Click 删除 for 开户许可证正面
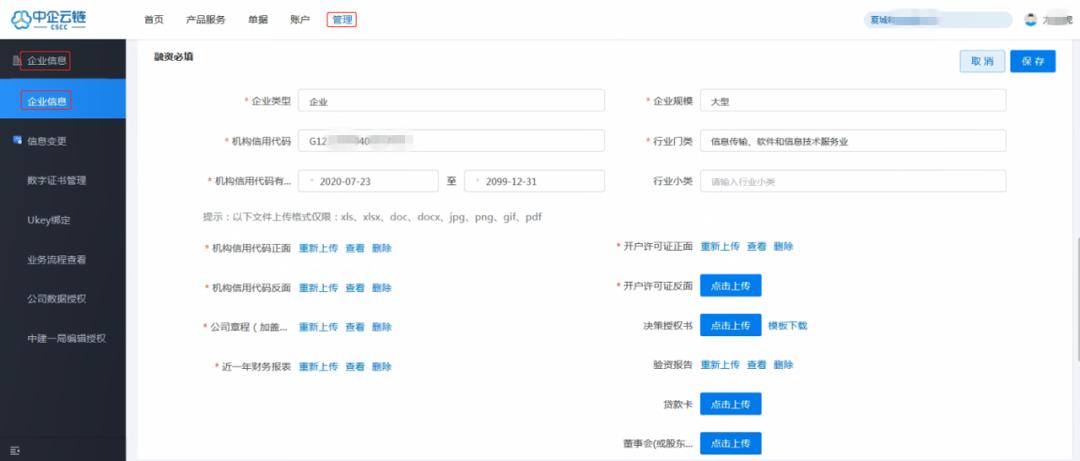Screen dimensions: 1080x461 783,246
